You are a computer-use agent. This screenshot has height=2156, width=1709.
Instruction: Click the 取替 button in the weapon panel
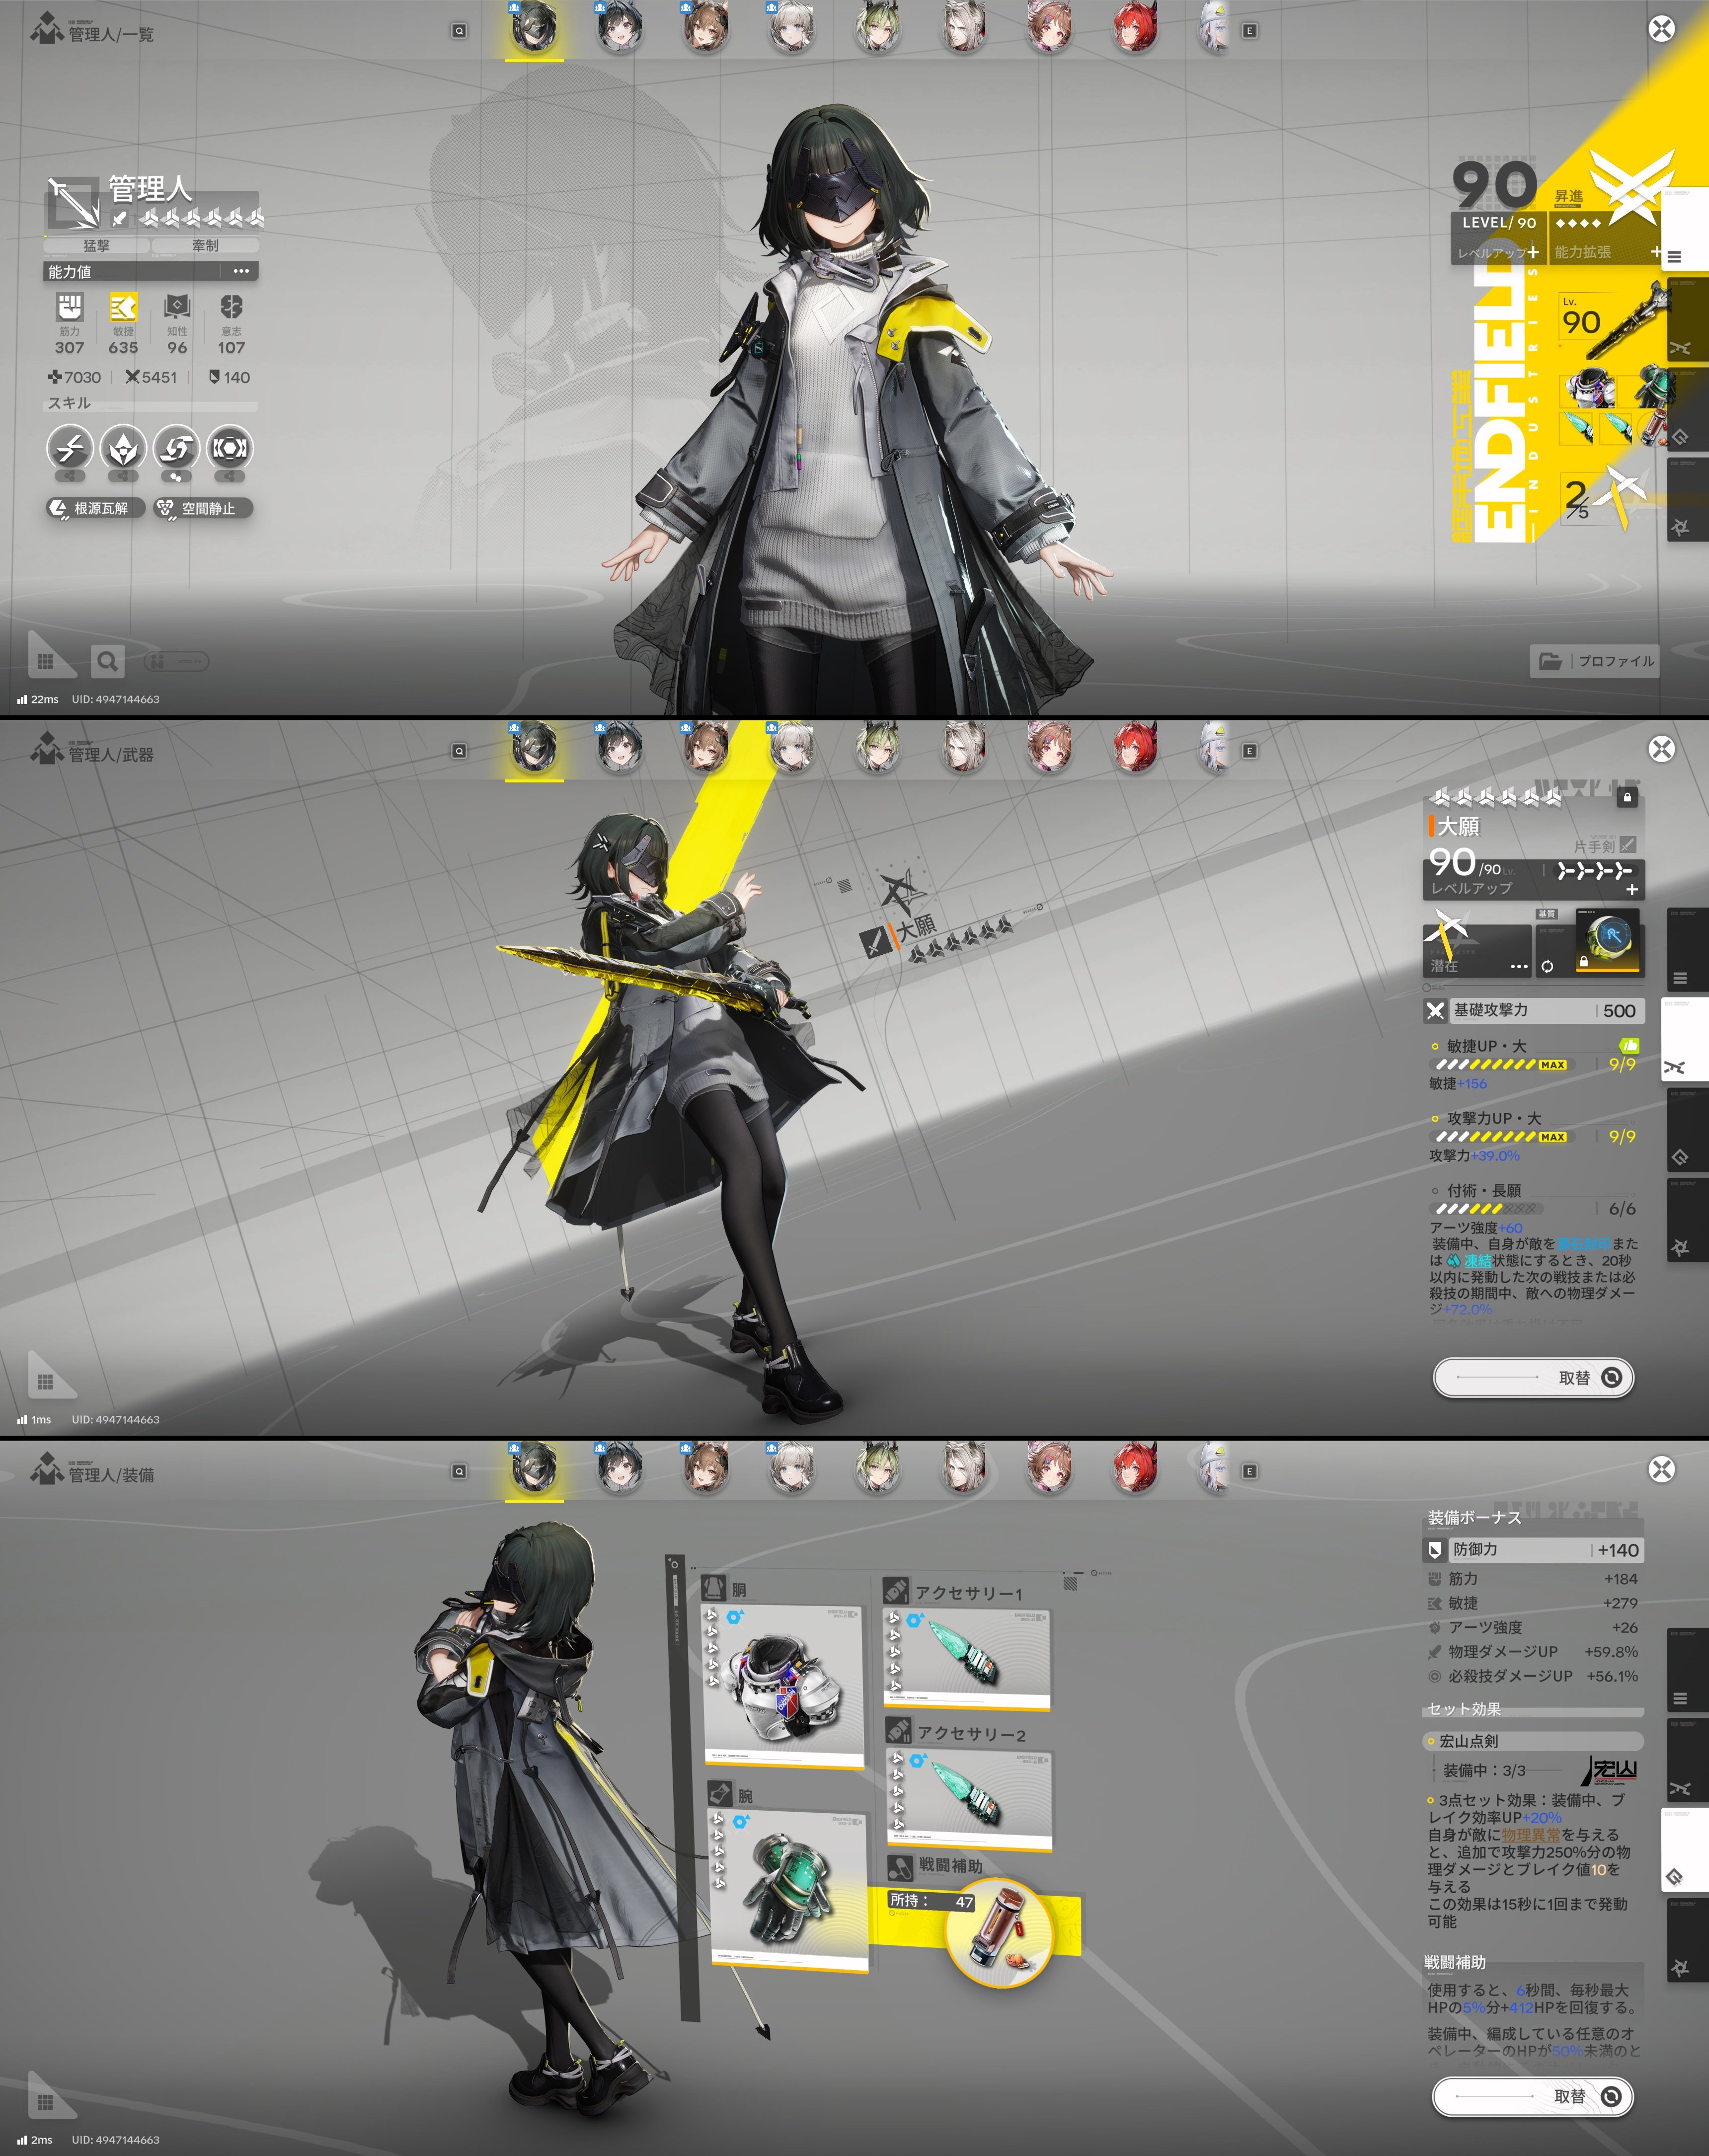click(1533, 1377)
